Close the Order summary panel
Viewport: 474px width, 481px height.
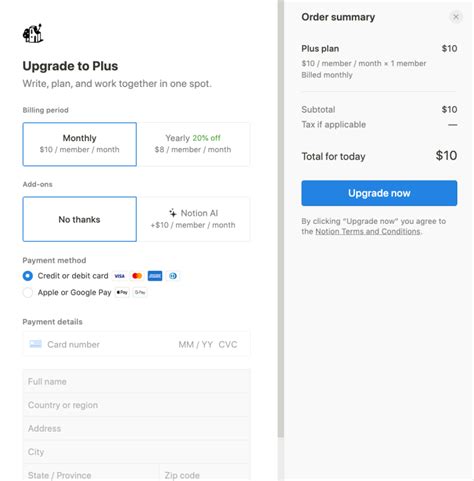click(456, 17)
